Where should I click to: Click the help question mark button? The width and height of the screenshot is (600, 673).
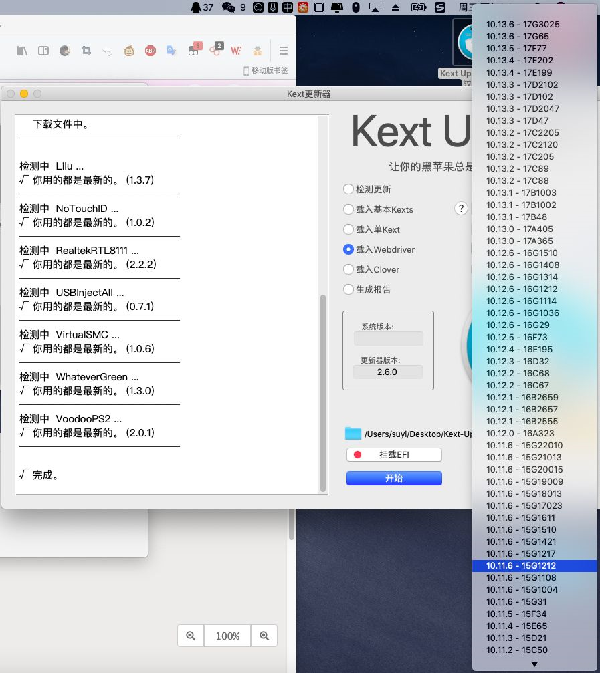(461, 209)
